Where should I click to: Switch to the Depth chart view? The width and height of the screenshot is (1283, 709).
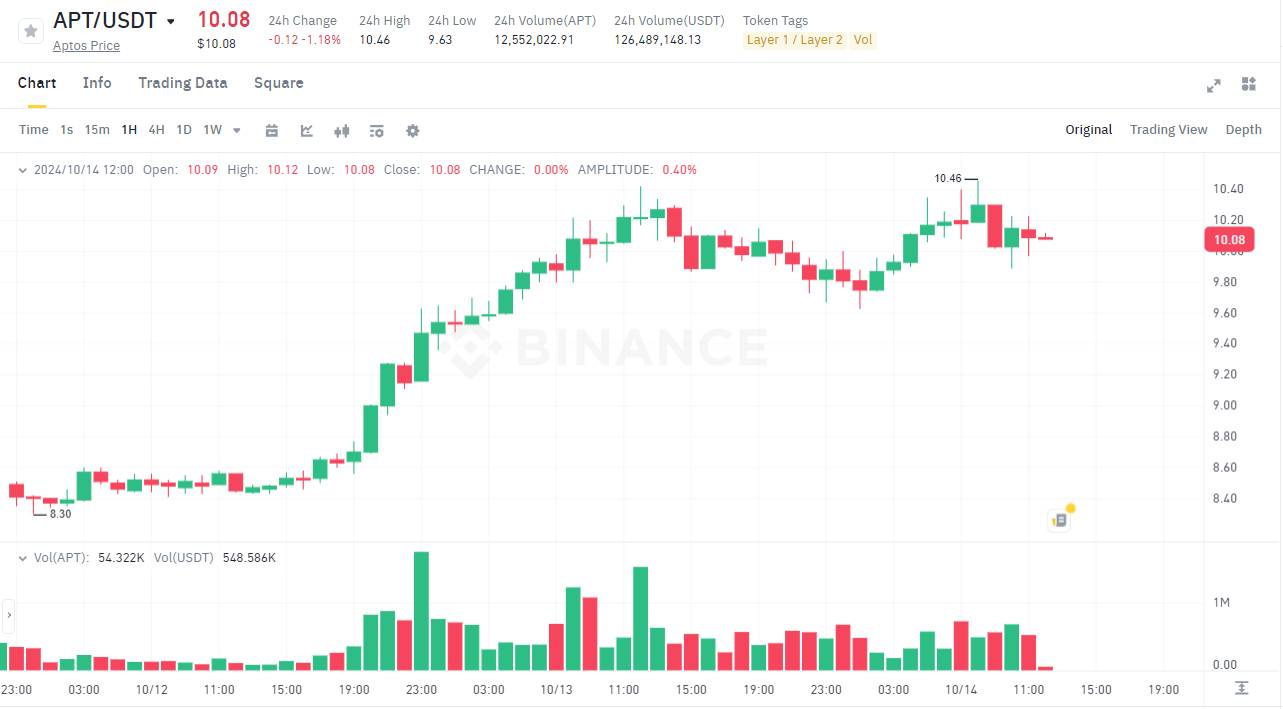coord(1244,130)
